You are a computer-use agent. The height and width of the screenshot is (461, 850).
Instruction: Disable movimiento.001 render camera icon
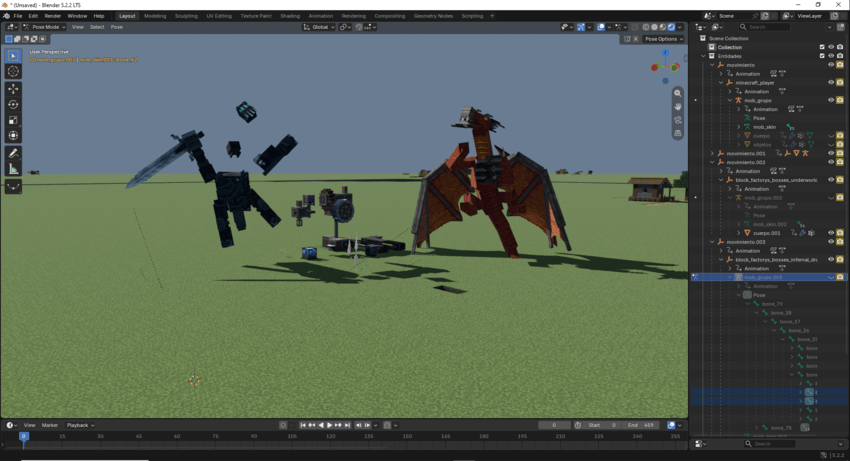[840, 153]
